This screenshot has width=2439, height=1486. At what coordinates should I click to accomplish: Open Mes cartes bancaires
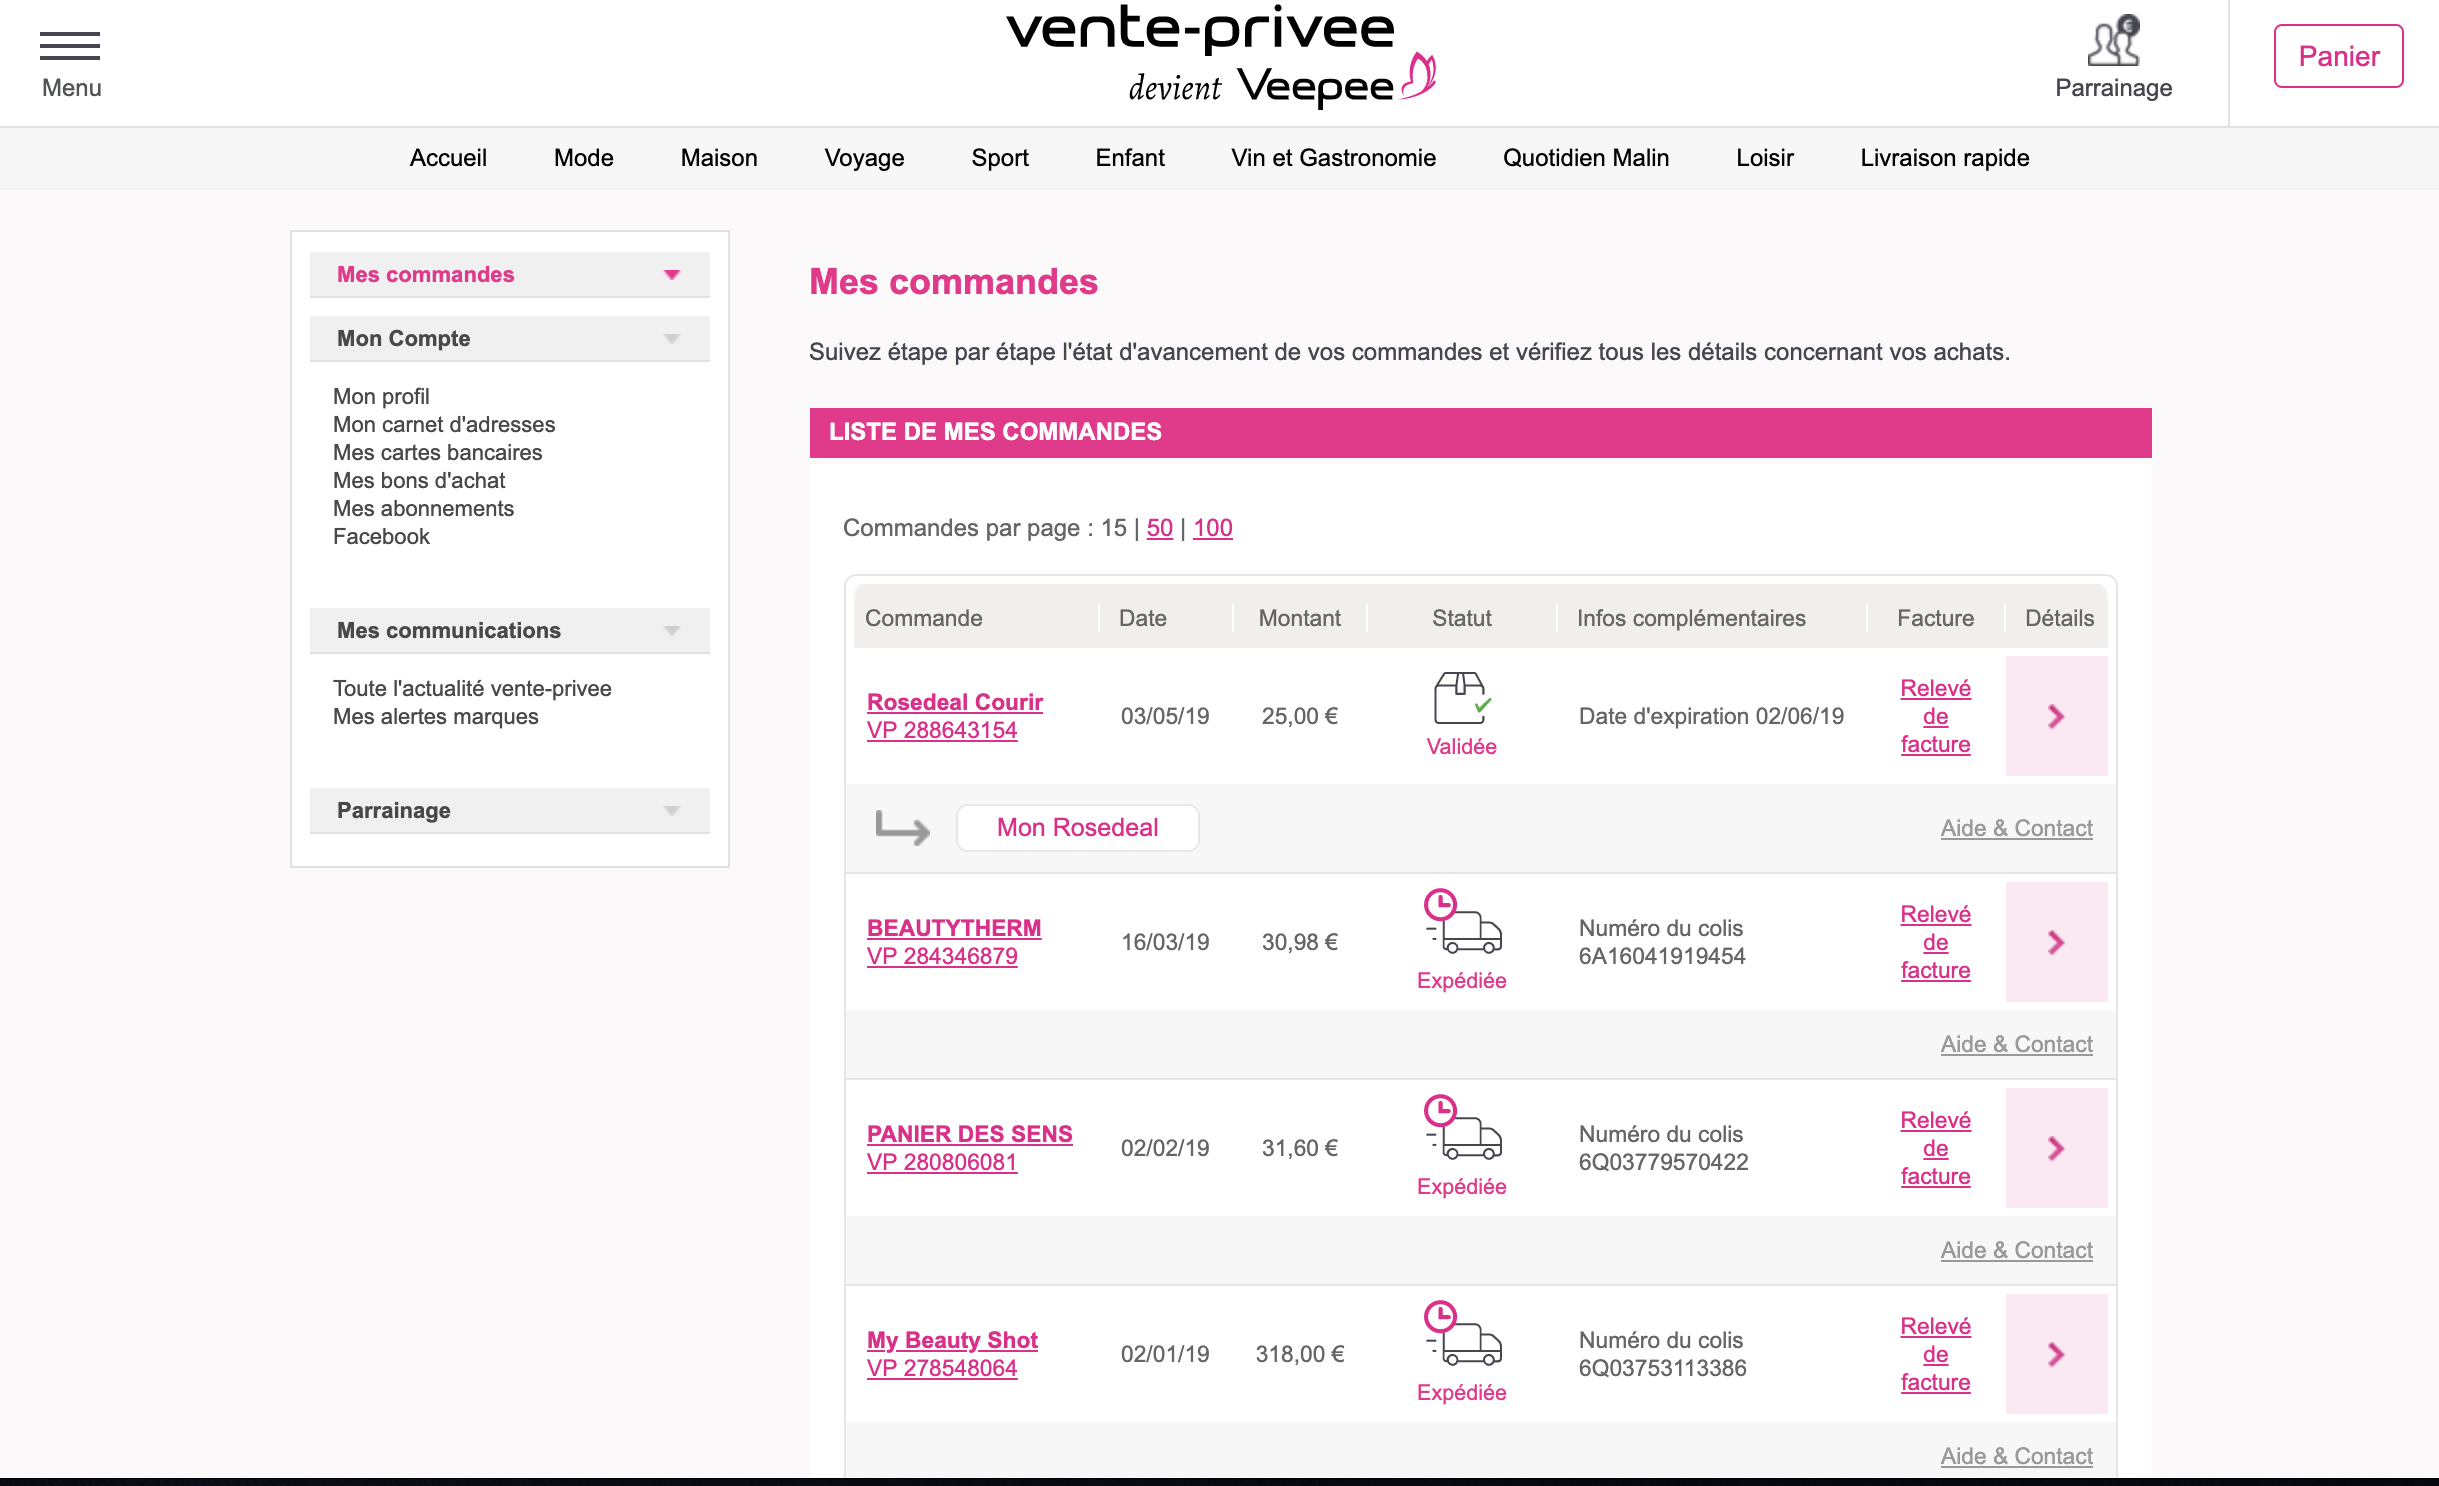pos(437,452)
